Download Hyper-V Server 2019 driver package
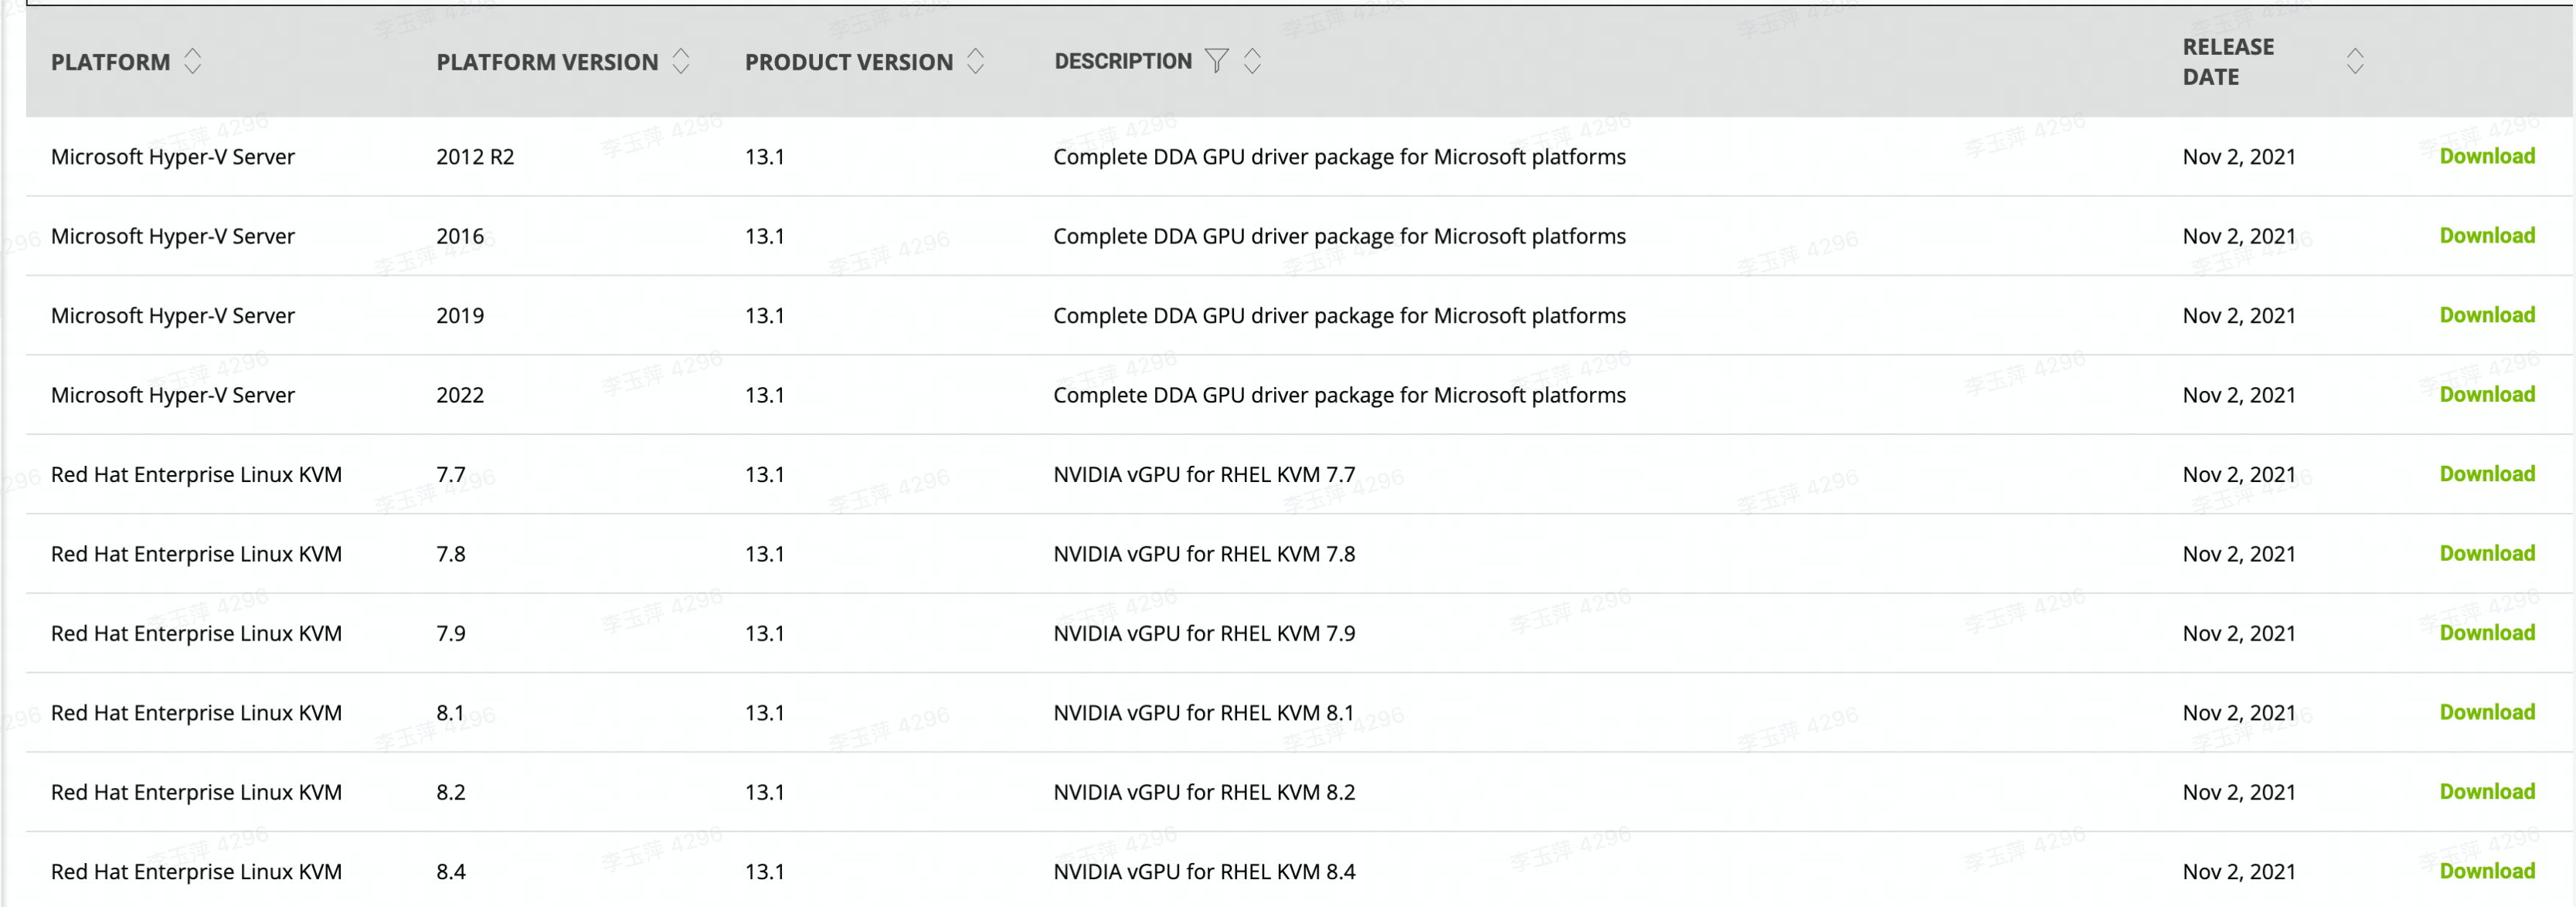The height and width of the screenshot is (907, 2576). (x=2487, y=315)
